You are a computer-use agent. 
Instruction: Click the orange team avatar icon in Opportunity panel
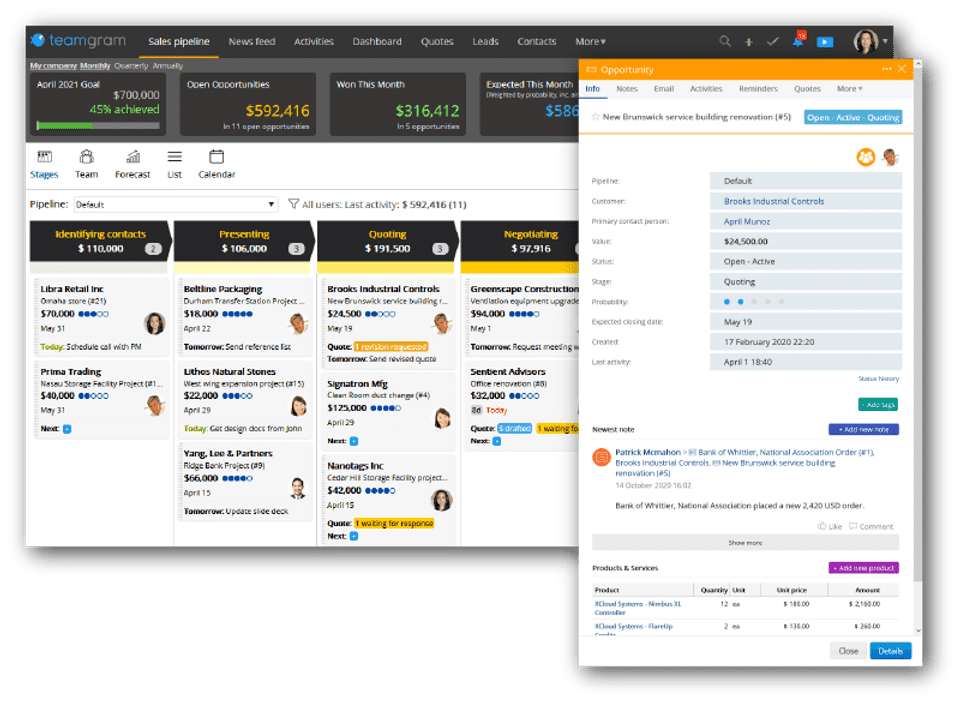tap(866, 157)
